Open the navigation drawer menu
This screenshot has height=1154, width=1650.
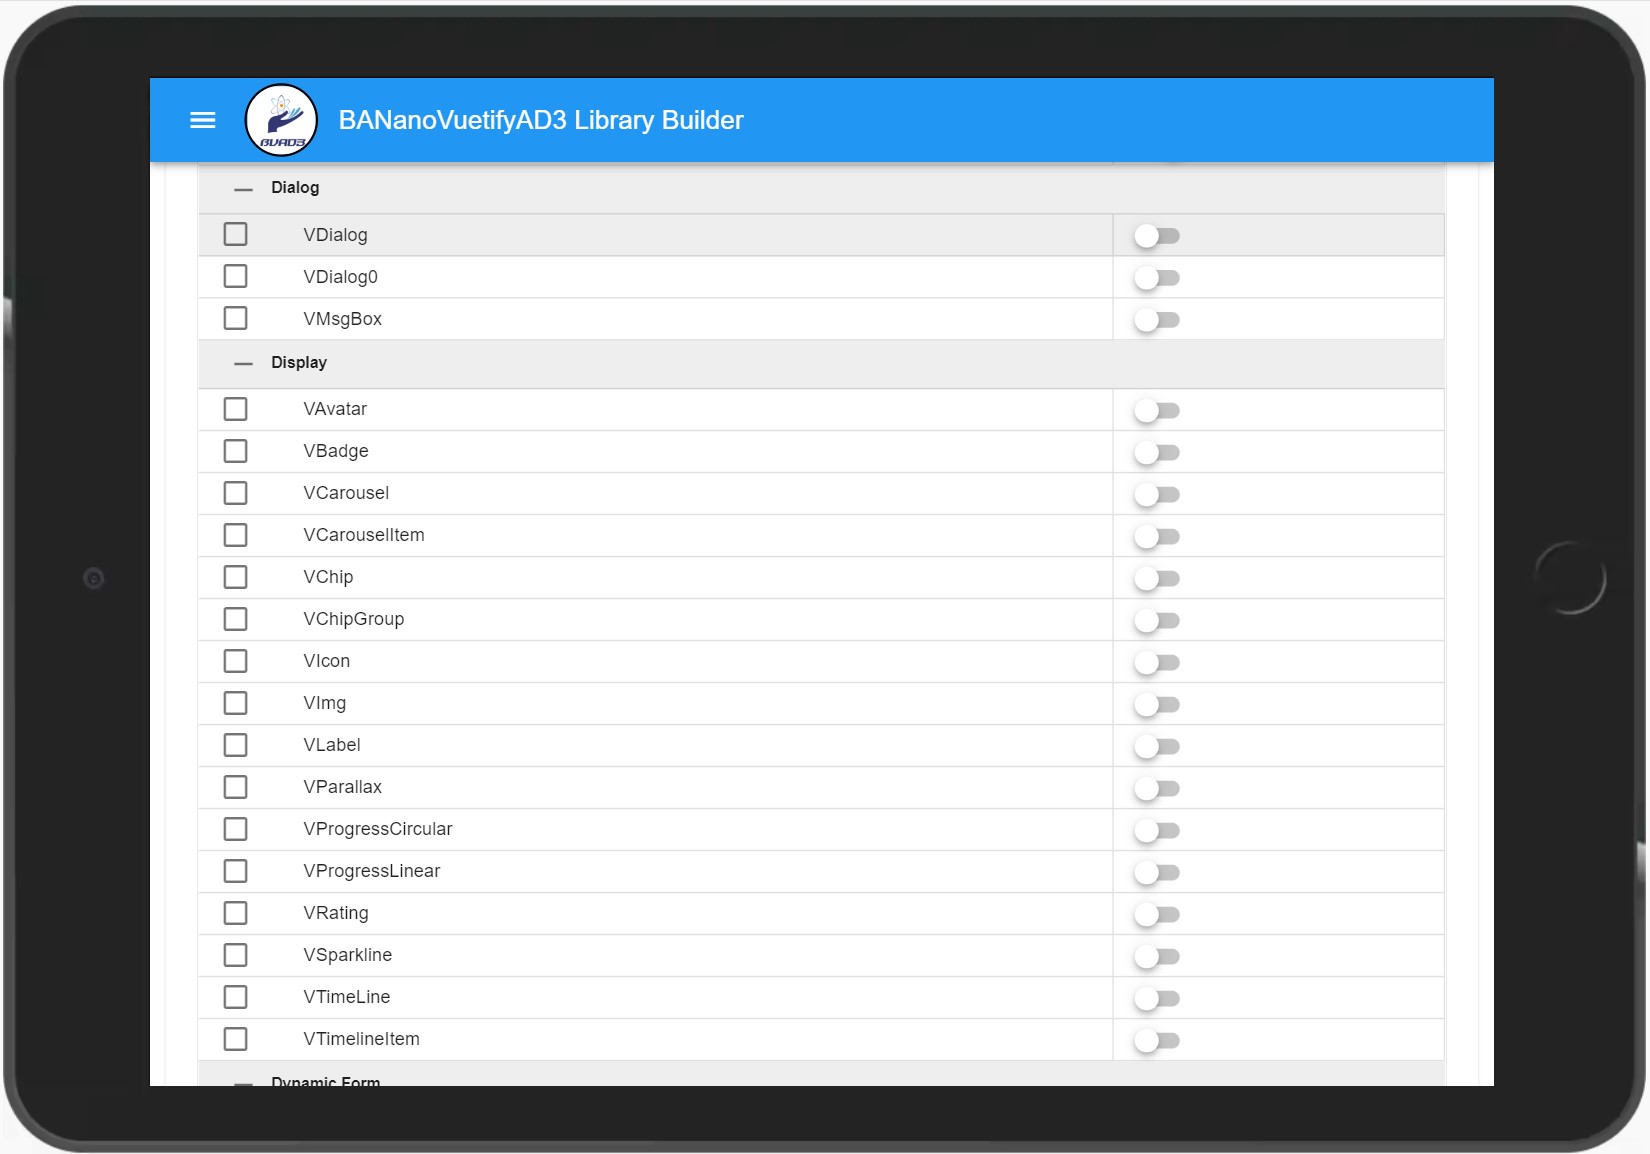(202, 120)
